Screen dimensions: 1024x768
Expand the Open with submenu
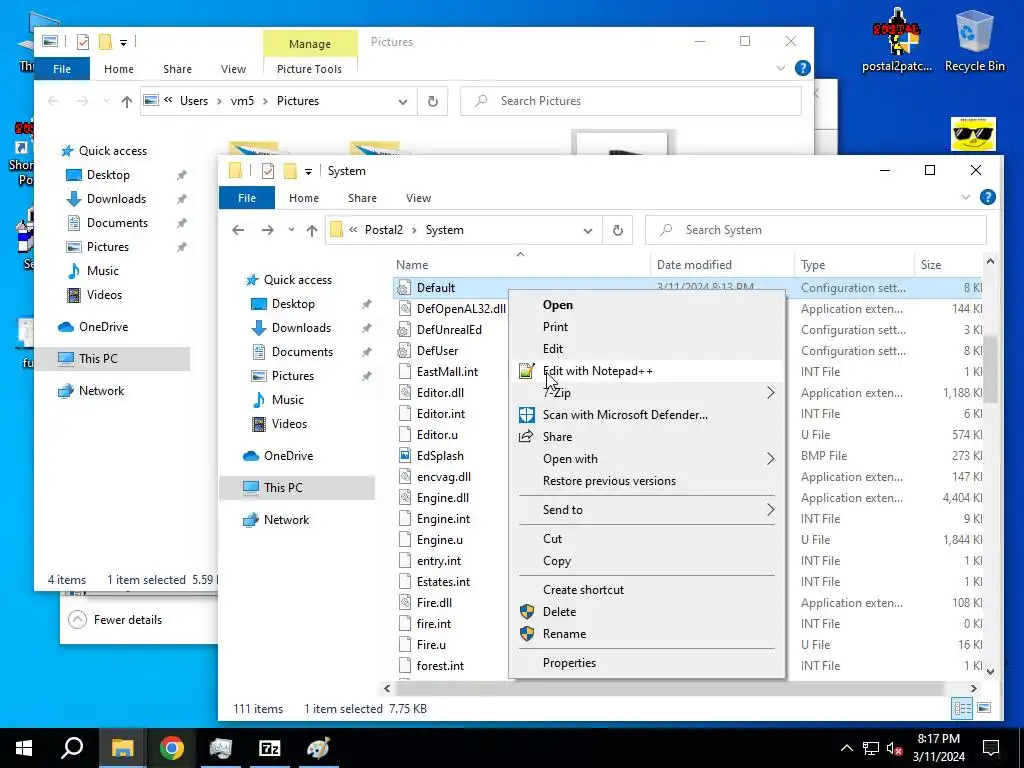770,459
